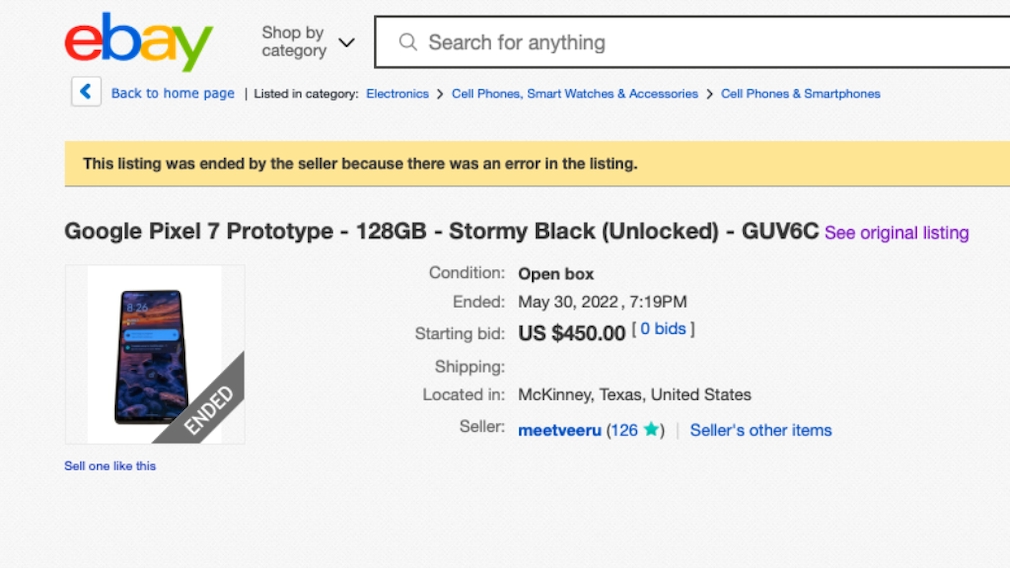This screenshot has width=1010, height=568.
Task: Open the Electronics category breadcrumb
Action: (397, 94)
